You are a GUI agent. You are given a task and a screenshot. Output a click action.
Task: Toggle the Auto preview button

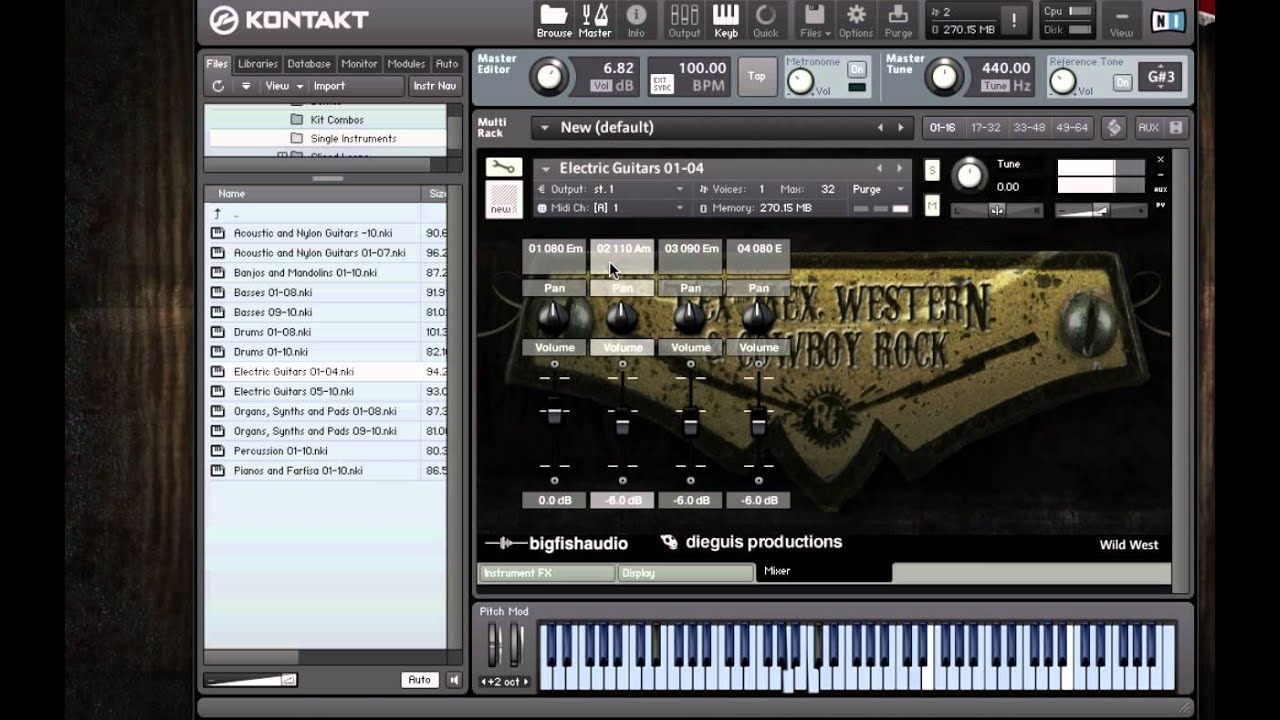[420, 680]
